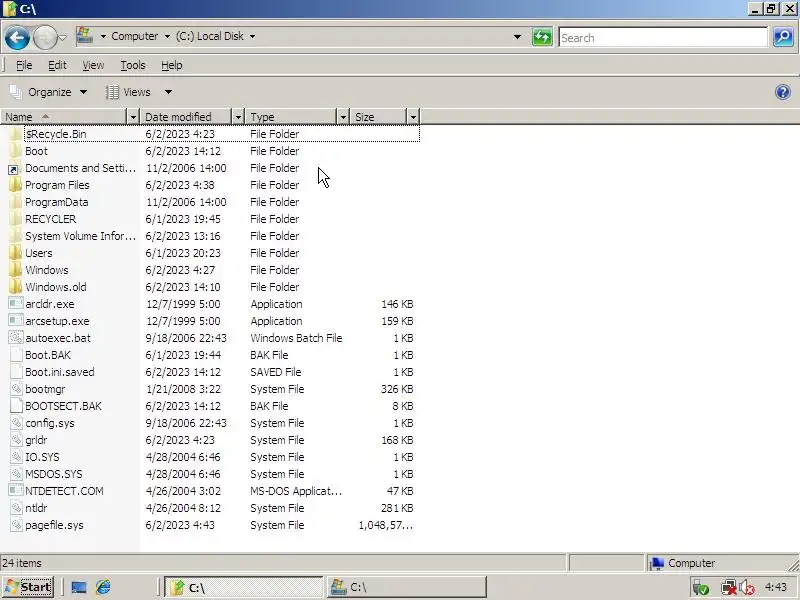Image resolution: width=800 pixels, height=600 pixels.
Task: Click the muted volume tray icon
Action: pyautogui.click(x=747, y=588)
